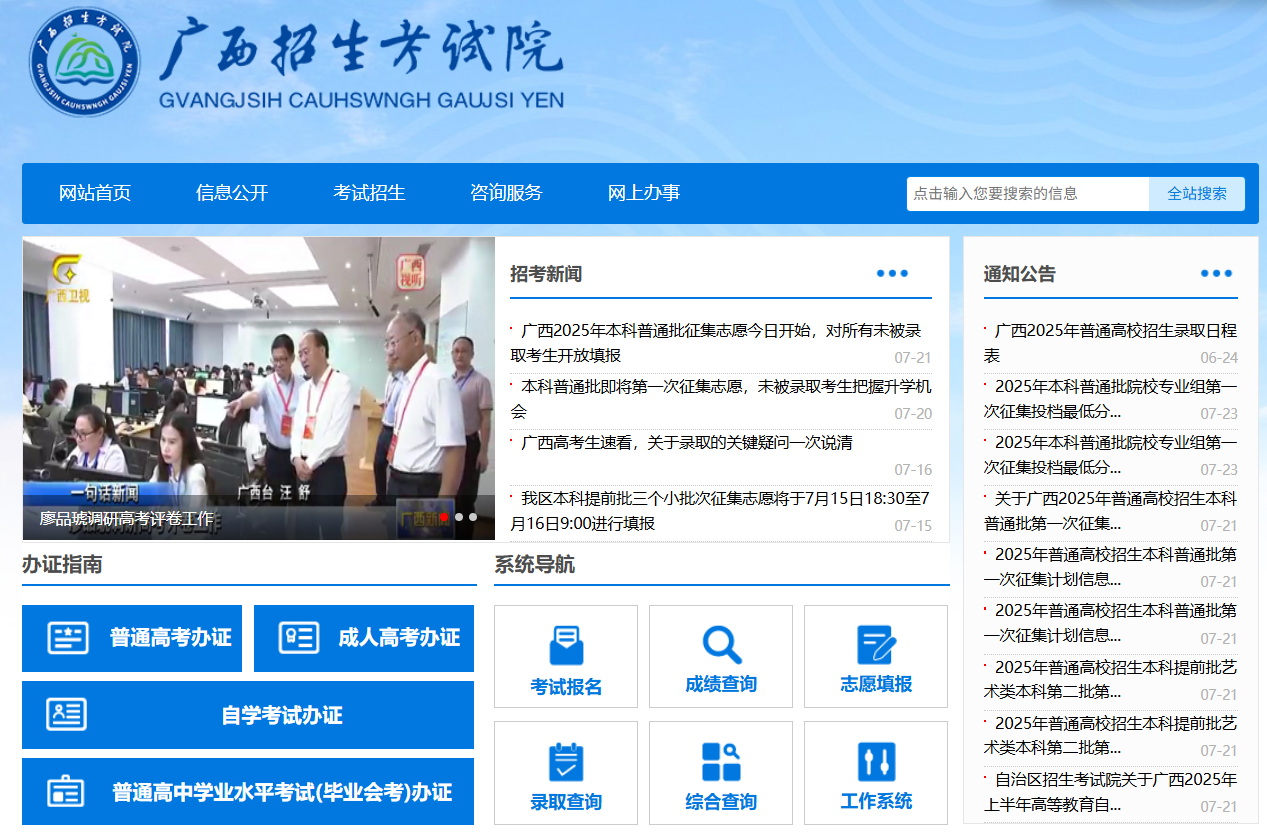The height and width of the screenshot is (837, 1267).
Task: Click date 07-15 in news list
Action: pyautogui.click(x=913, y=526)
